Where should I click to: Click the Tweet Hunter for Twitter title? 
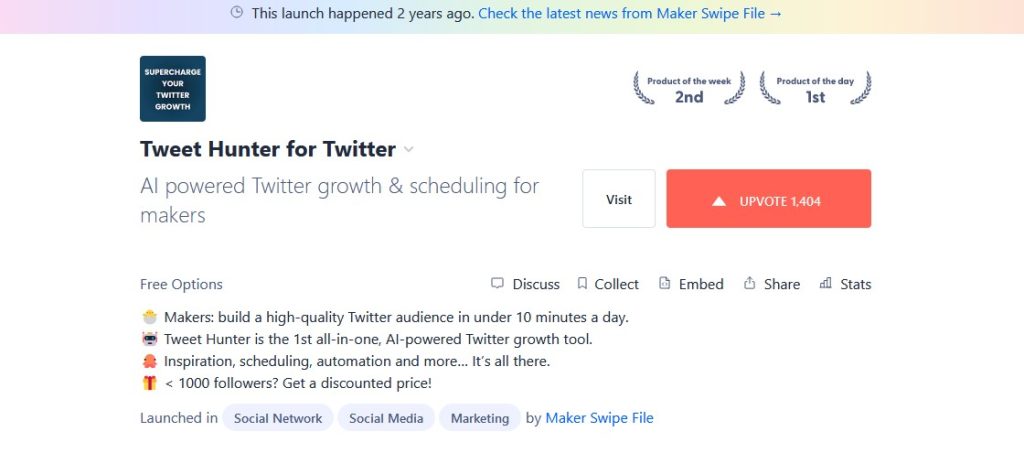tap(268, 149)
